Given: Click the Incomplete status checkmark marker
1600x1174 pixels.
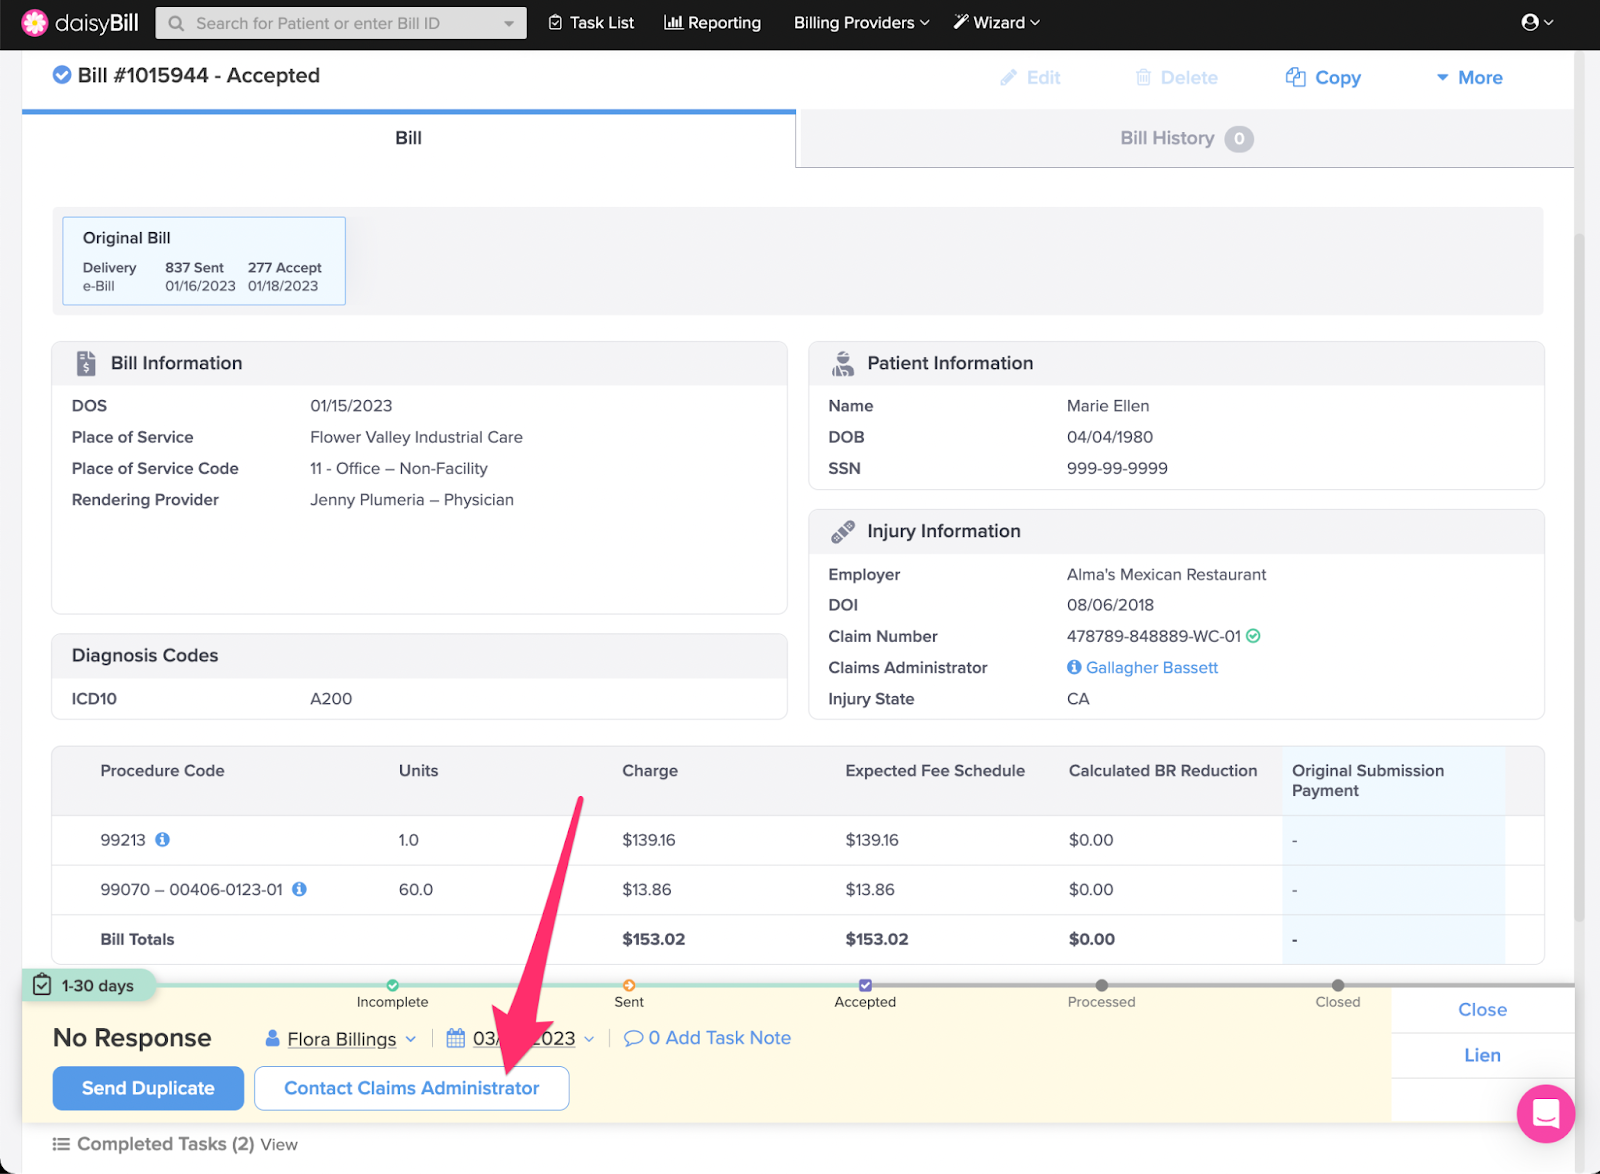Looking at the screenshot, I should (392, 985).
